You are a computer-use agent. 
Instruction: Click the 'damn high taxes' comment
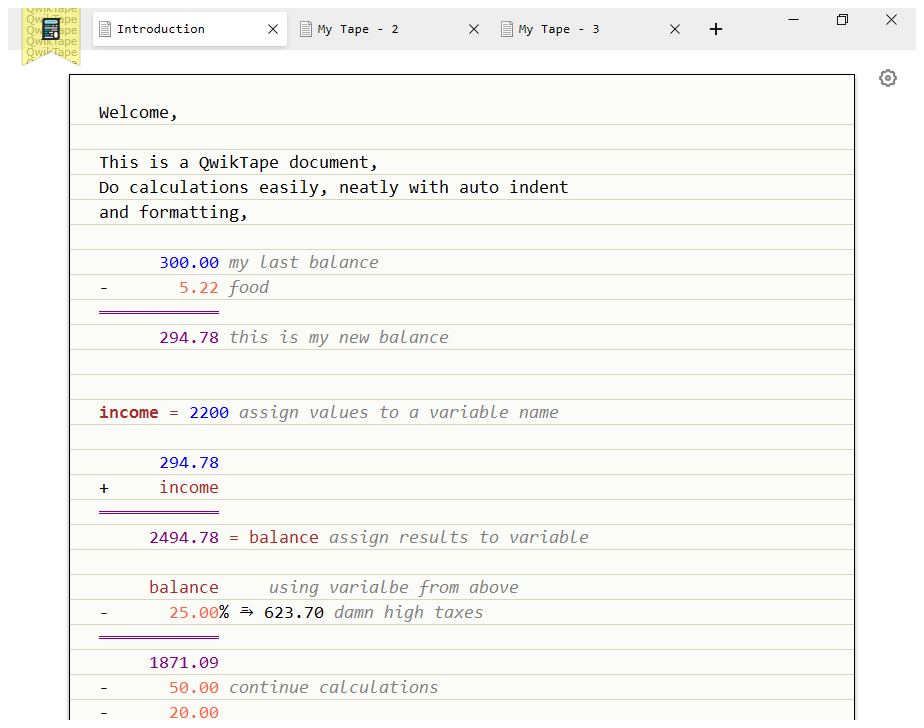(x=408, y=613)
